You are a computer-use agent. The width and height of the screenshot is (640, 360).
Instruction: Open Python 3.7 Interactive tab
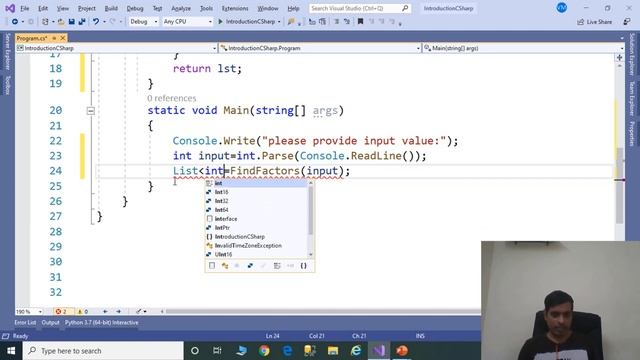click(101, 322)
